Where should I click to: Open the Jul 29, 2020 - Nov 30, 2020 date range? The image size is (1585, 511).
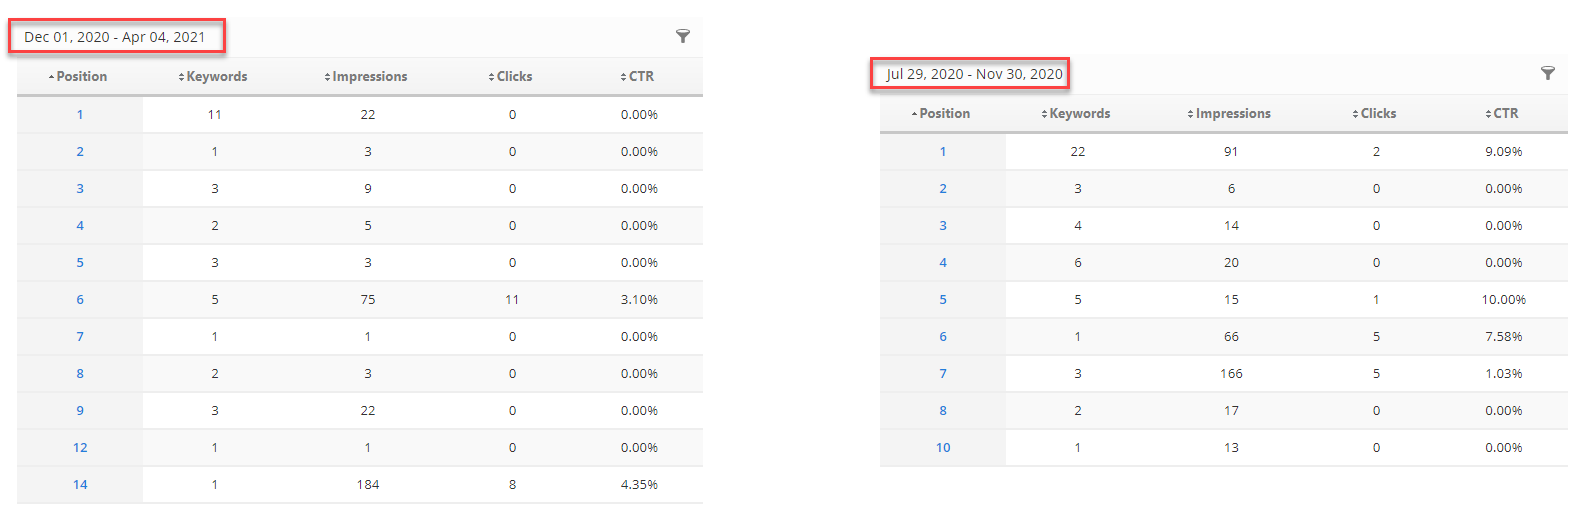[x=974, y=74]
